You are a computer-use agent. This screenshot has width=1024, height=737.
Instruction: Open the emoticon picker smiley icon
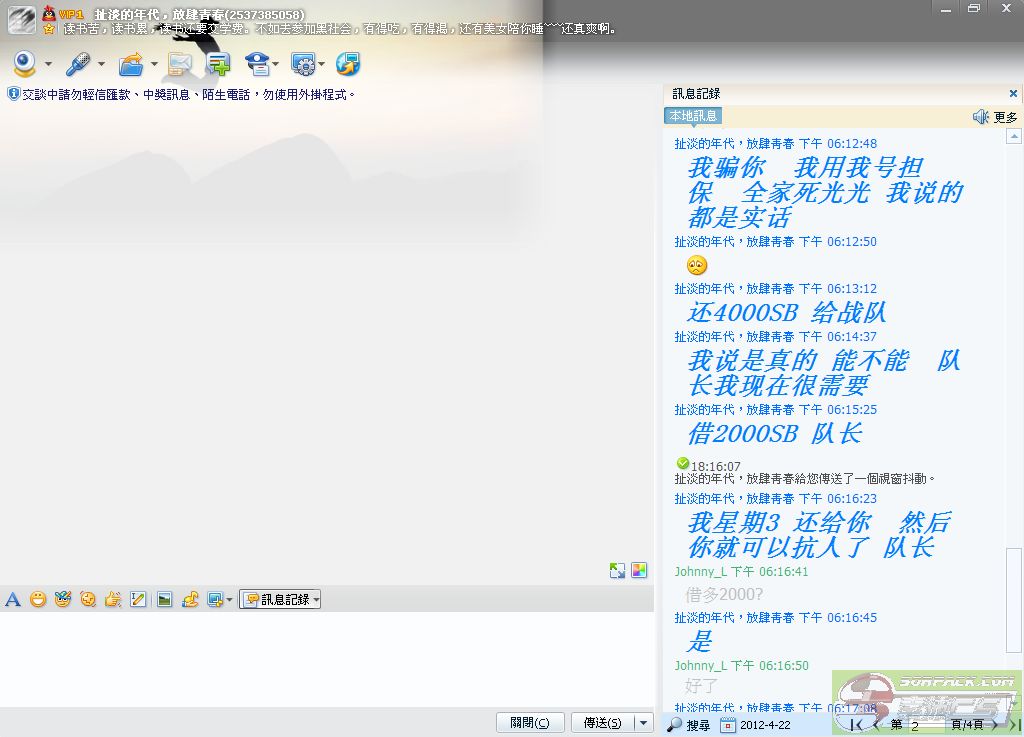[38, 600]
